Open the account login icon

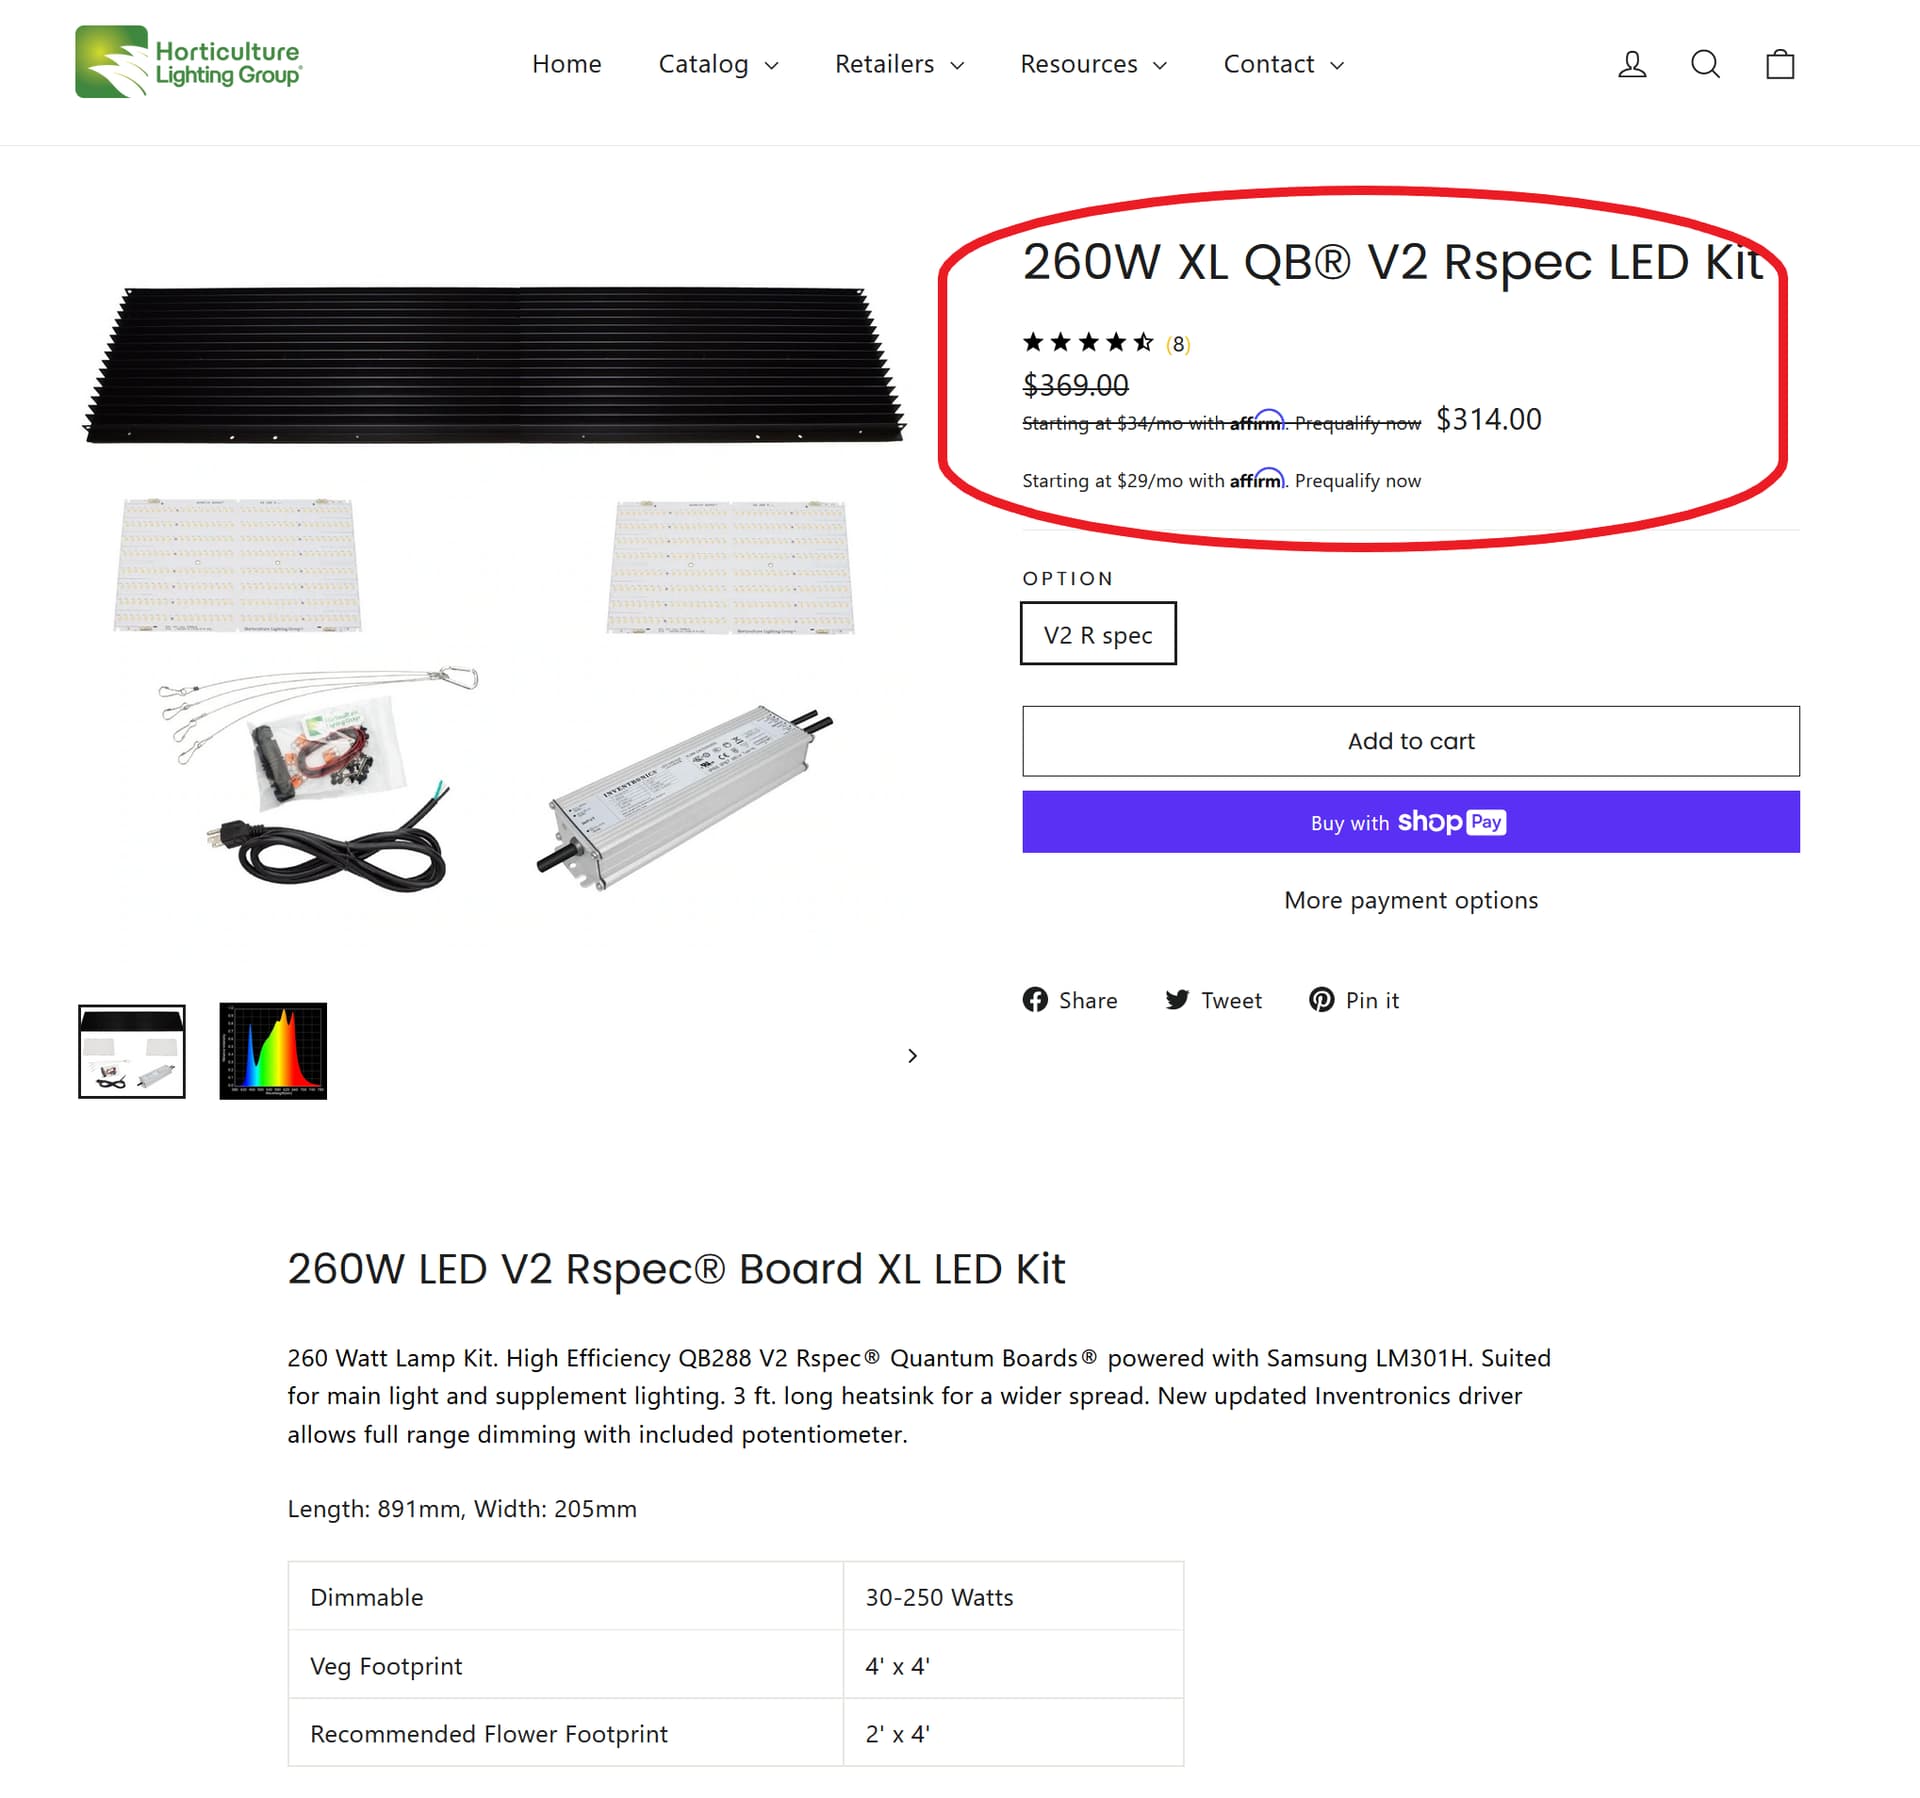[x=1632, y=64]
